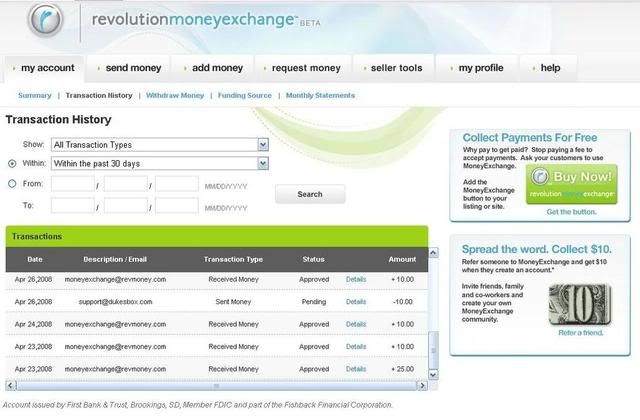Viewport: 640px width, 420px height.
Task: Select the Within radio button
Action: click(x=12, y=163)
